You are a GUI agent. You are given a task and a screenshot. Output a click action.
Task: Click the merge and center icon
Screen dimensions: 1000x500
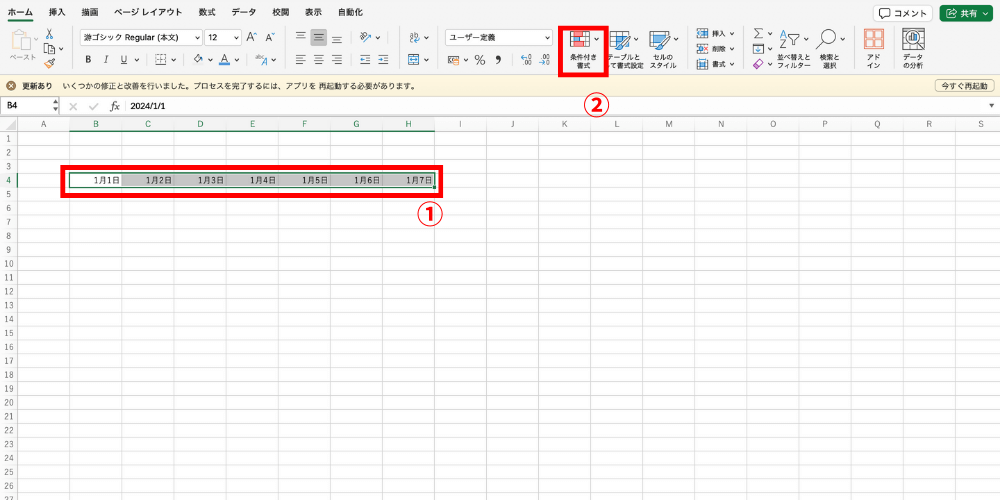tap(414, 60)
